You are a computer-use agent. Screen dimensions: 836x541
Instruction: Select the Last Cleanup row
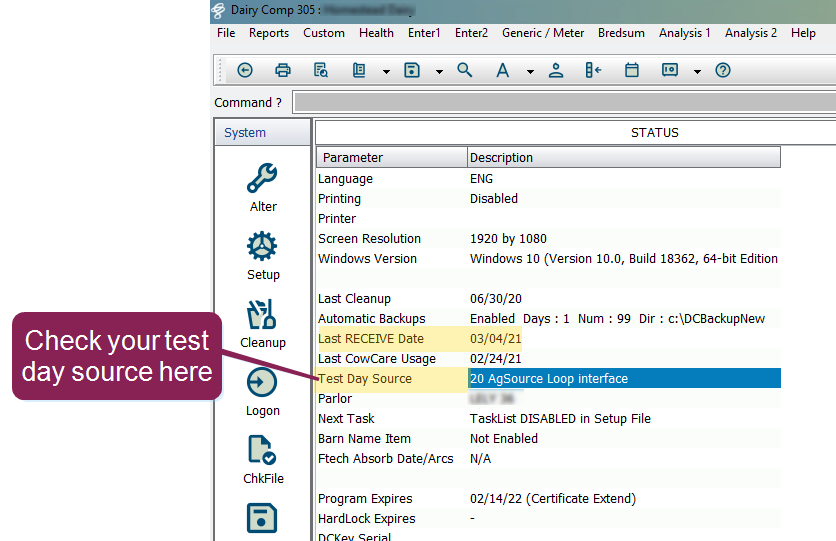(x=549, y=299)
